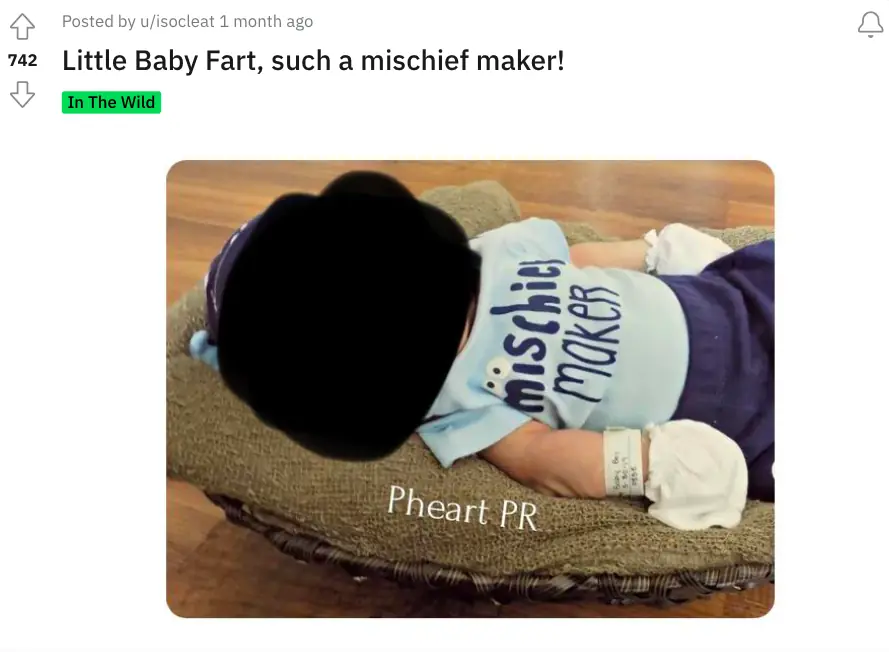The width and height of the screenshot is (889, 652).
Task: Open the u/isocleat user profile
Action: pyautogui.click(x=177, y=22)
